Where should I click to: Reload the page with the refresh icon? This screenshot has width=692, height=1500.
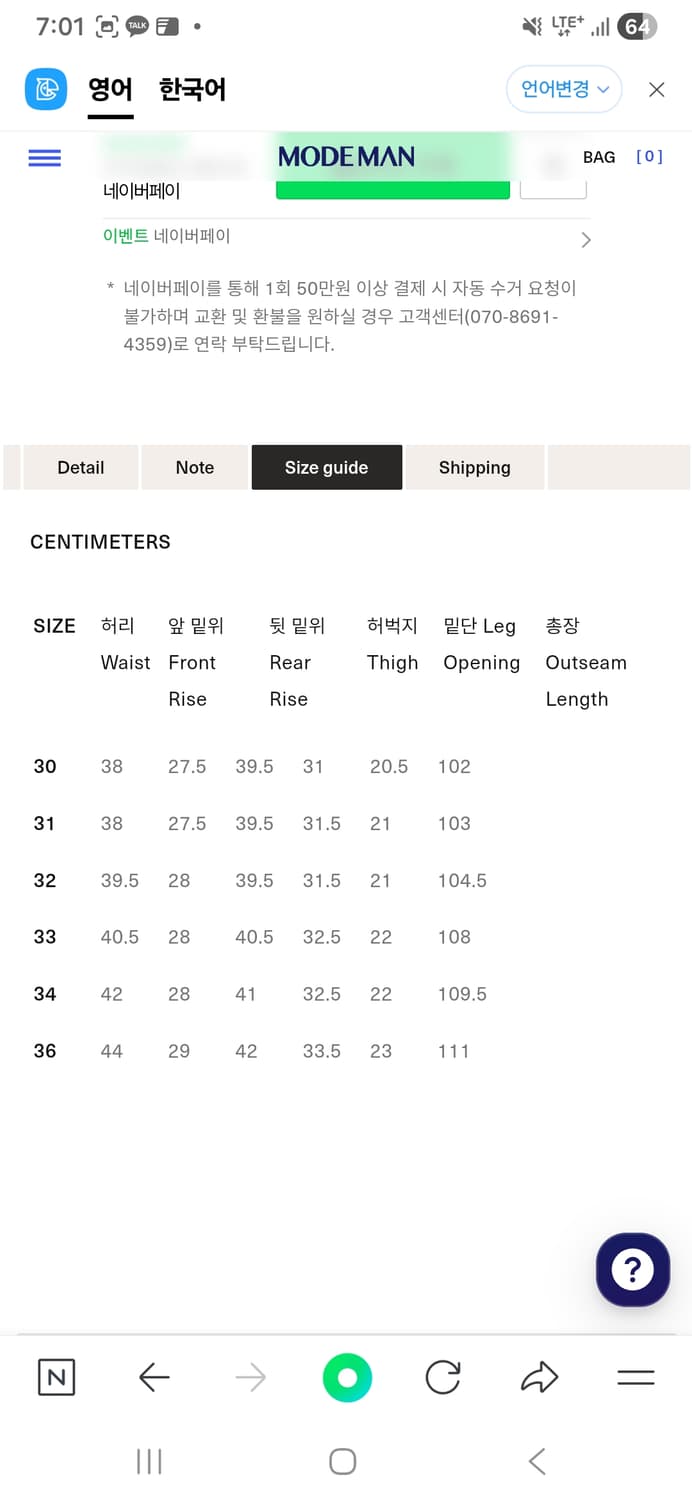[442, 1377]
